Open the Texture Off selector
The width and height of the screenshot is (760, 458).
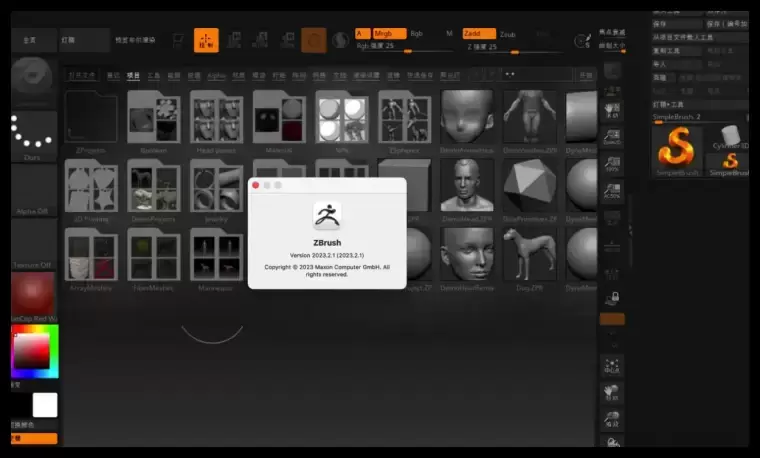click(33, 244)
